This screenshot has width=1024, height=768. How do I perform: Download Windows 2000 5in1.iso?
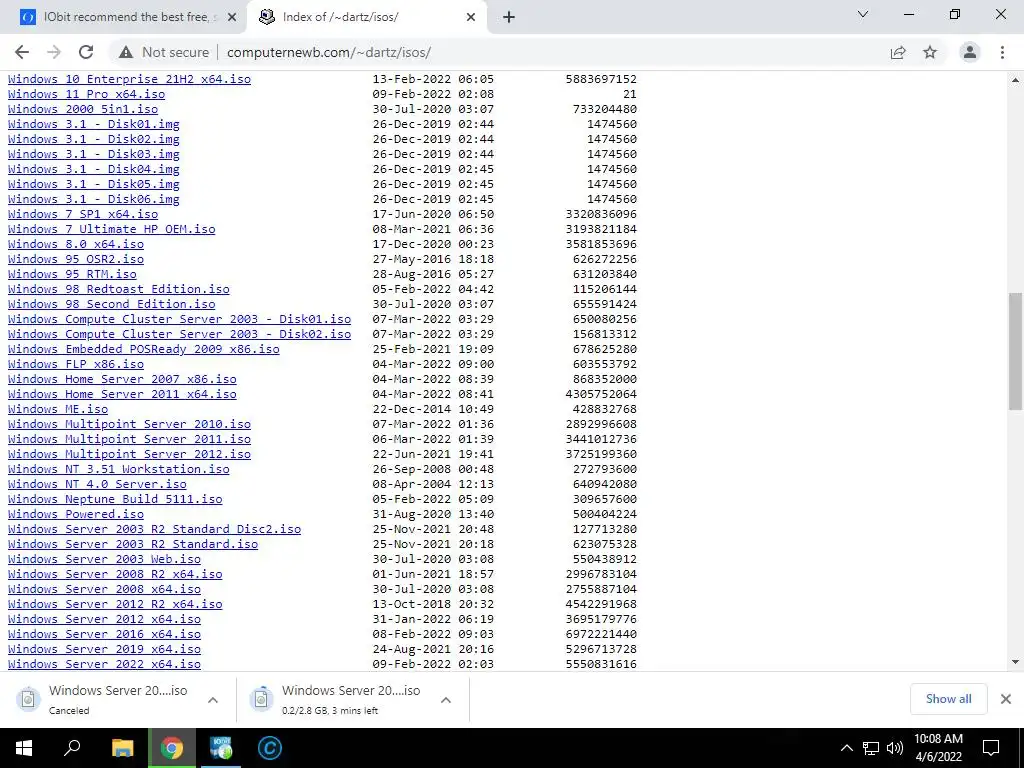83,109
